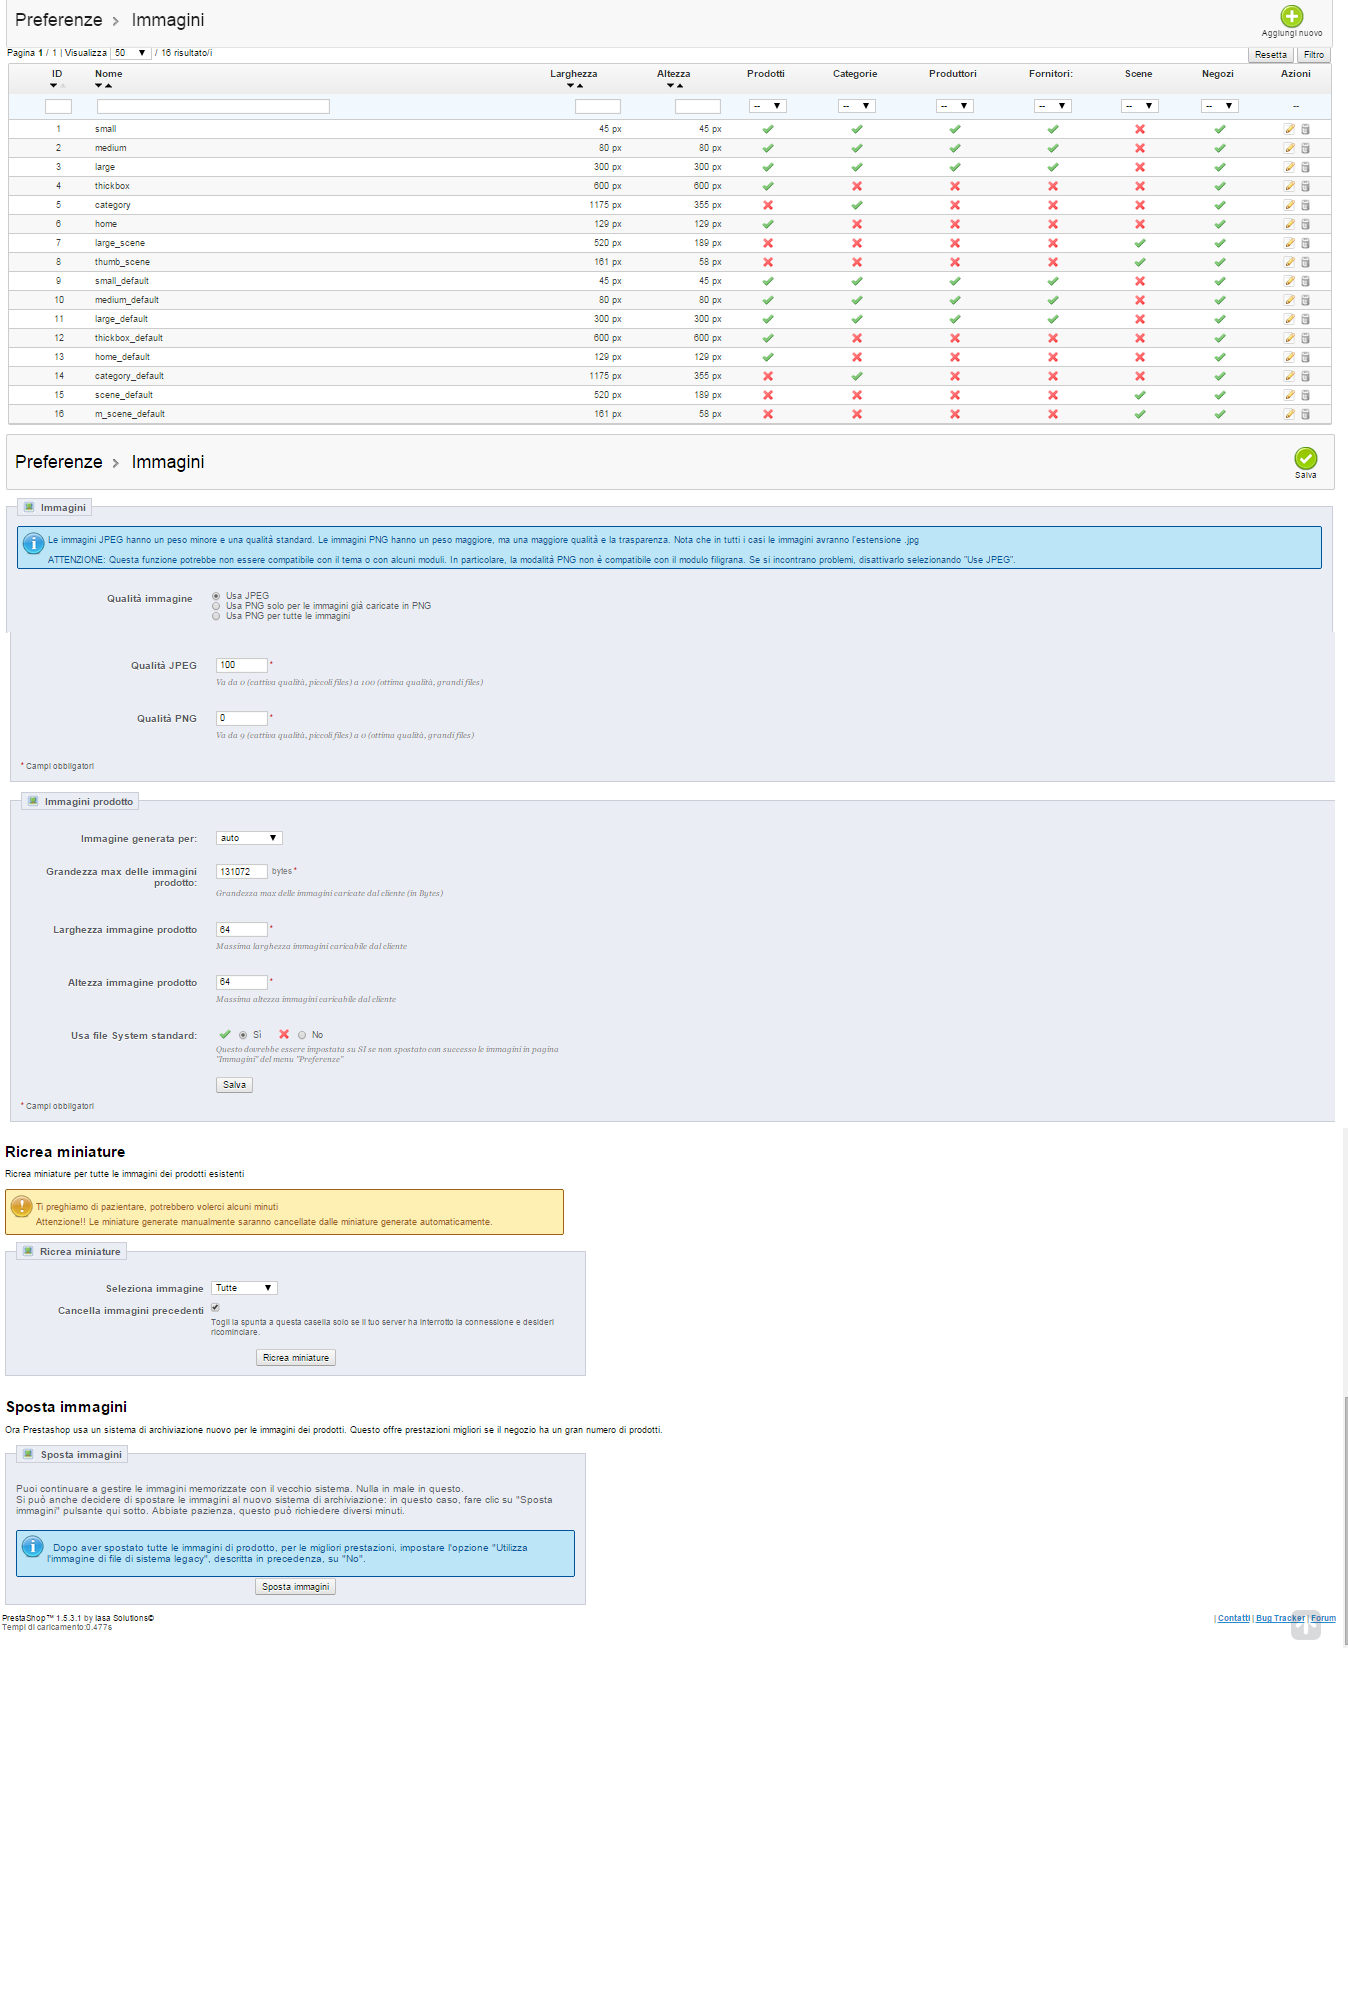Image resolution: width=1348 pixels, height=1996 pixels.
Task: Open the Forum footer link
Action: pos(1323,1618)
